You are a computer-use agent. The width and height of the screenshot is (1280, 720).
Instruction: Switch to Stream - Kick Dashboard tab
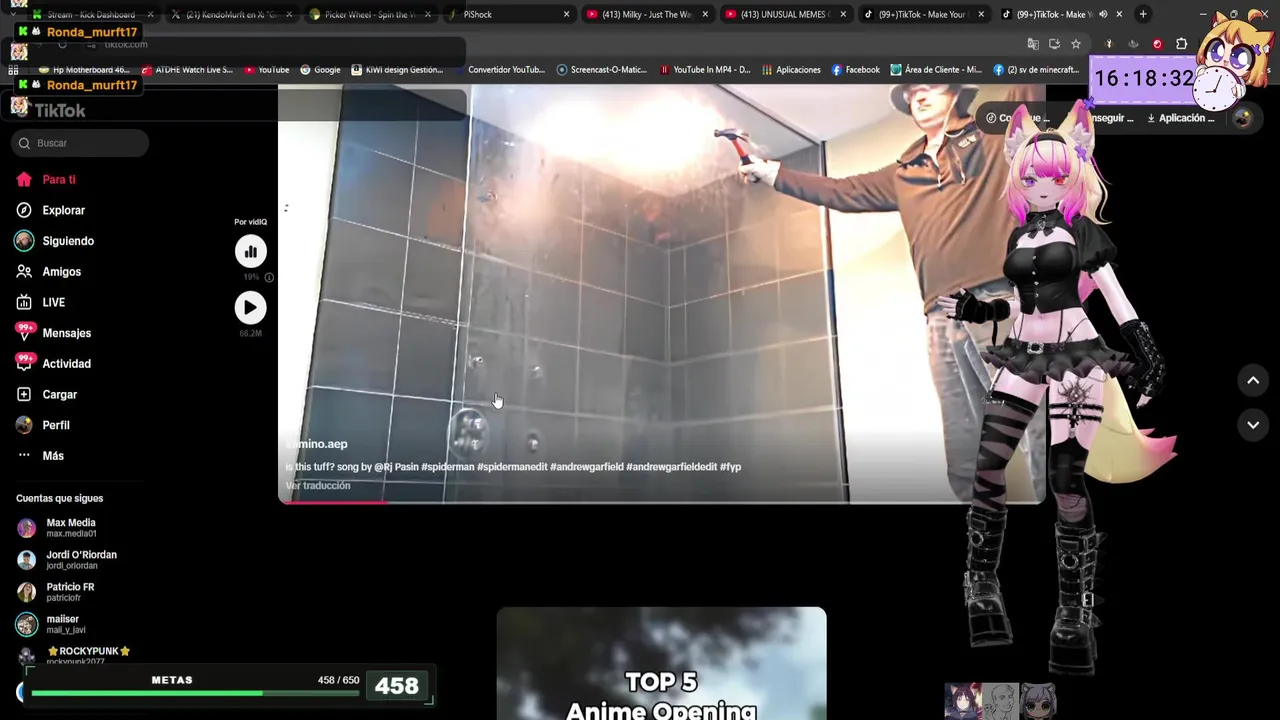(91, 15)
